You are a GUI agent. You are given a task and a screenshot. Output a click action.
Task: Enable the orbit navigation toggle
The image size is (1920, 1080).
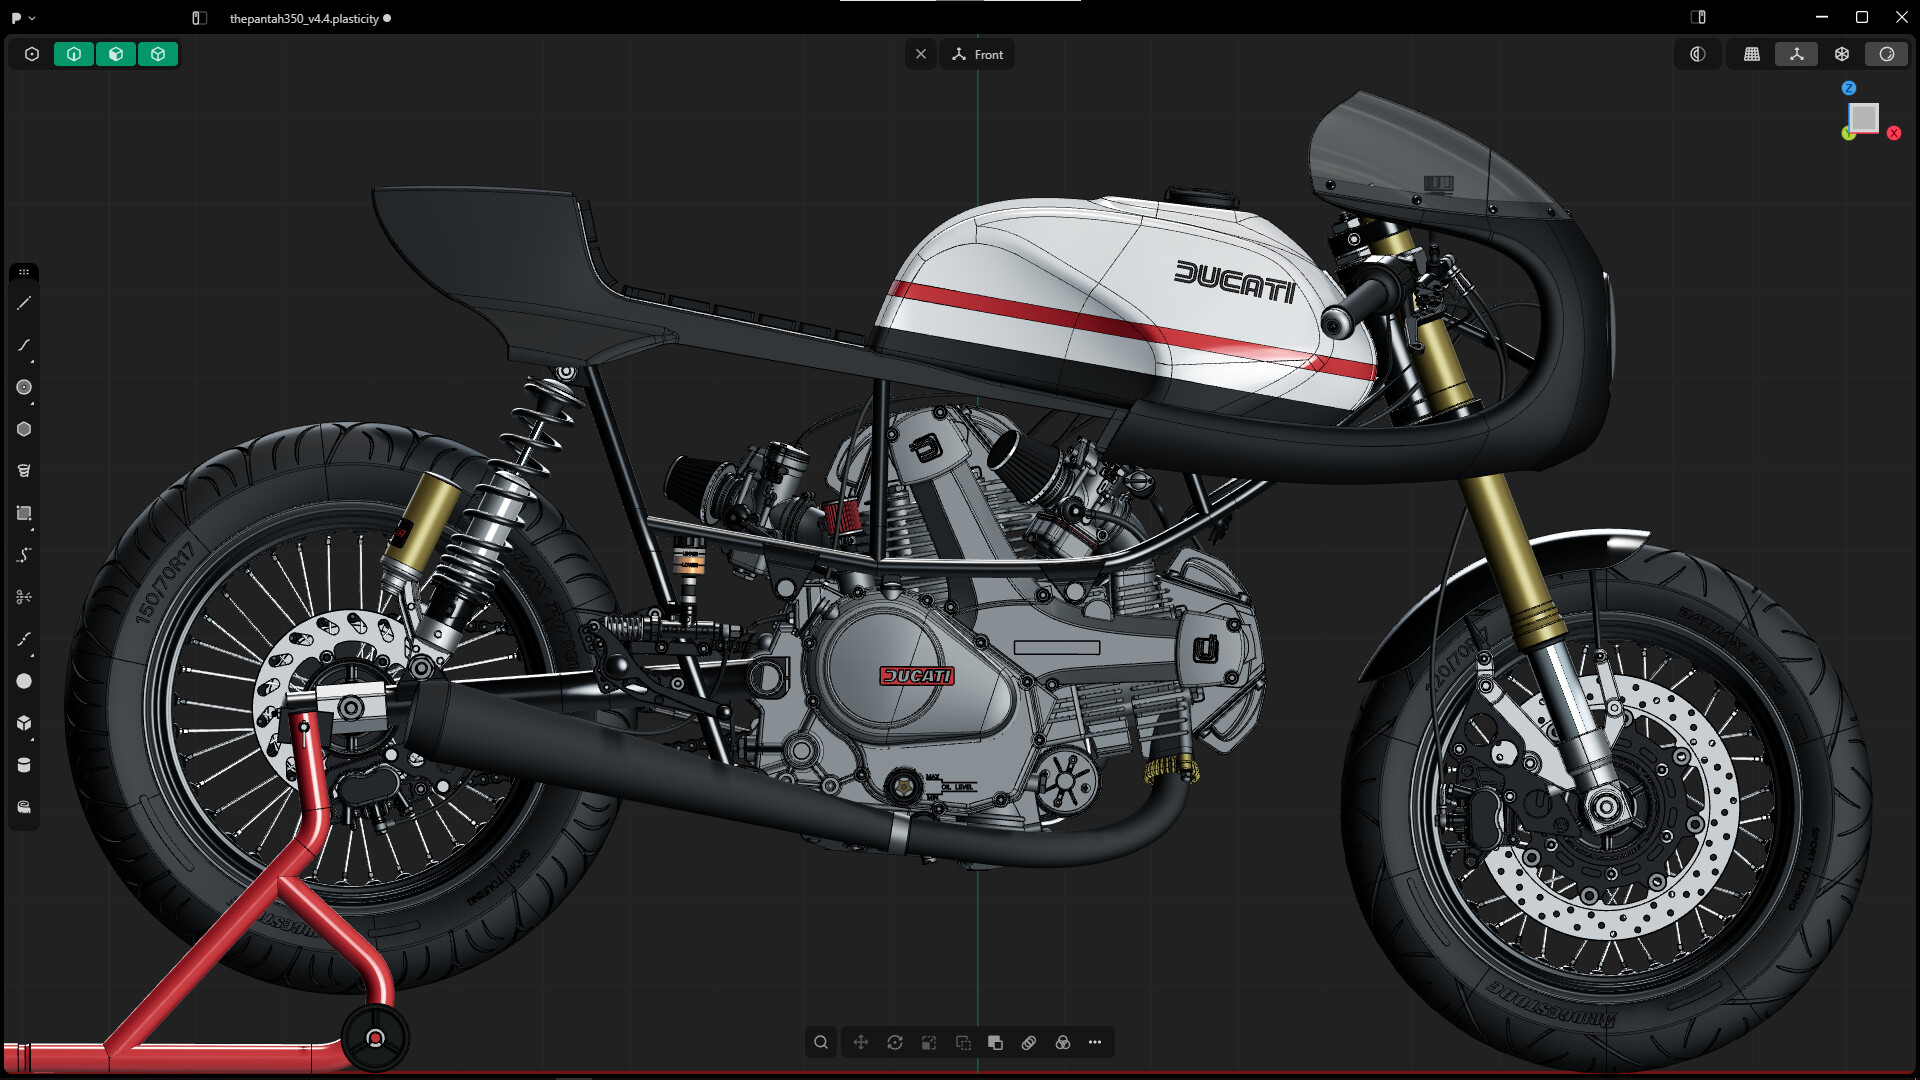coord(1888,55)
